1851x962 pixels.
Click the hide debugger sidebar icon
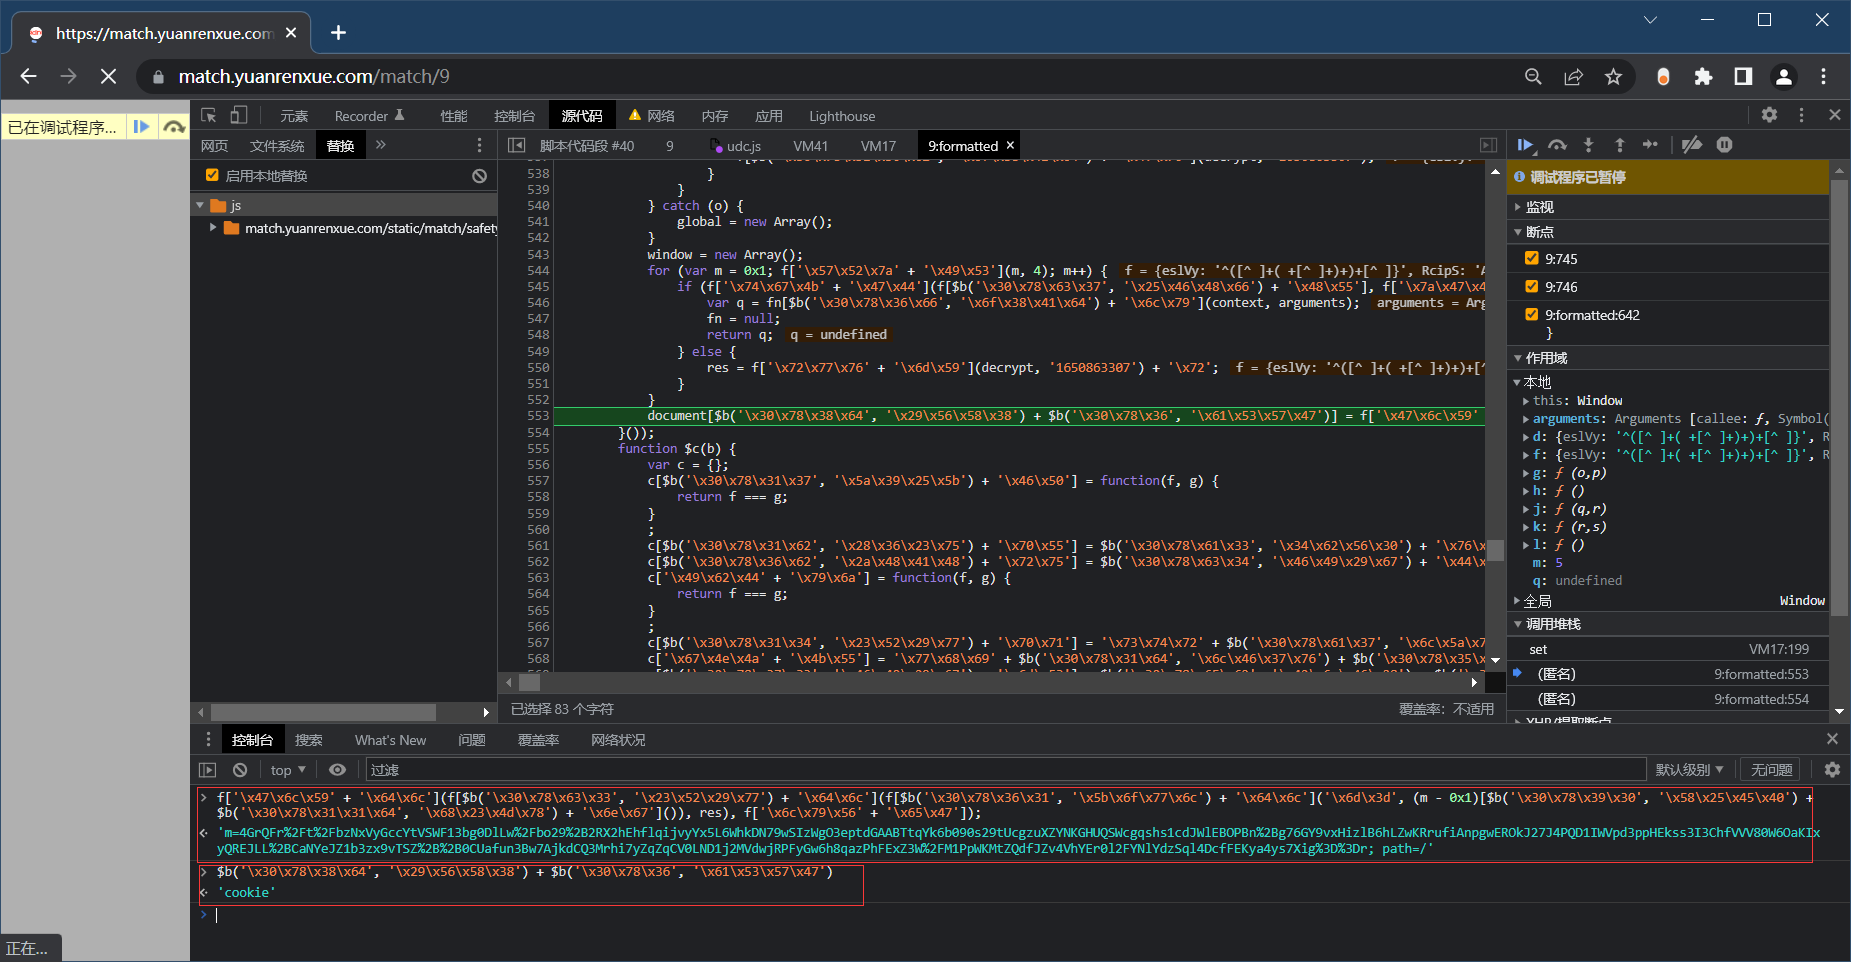pos(1489,145)
